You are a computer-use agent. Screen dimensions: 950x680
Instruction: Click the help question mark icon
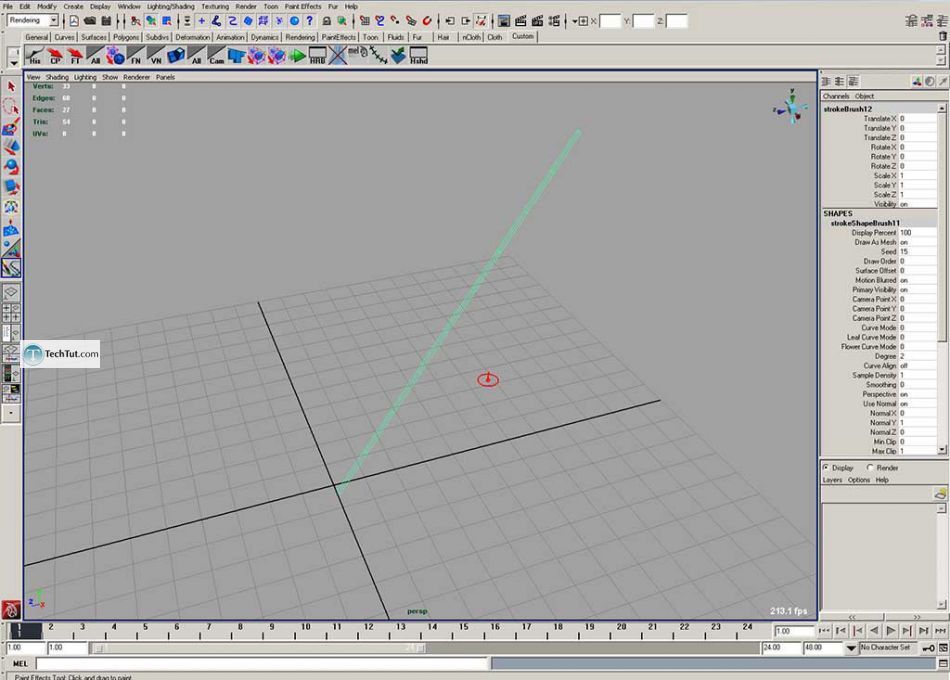[310, 21]
